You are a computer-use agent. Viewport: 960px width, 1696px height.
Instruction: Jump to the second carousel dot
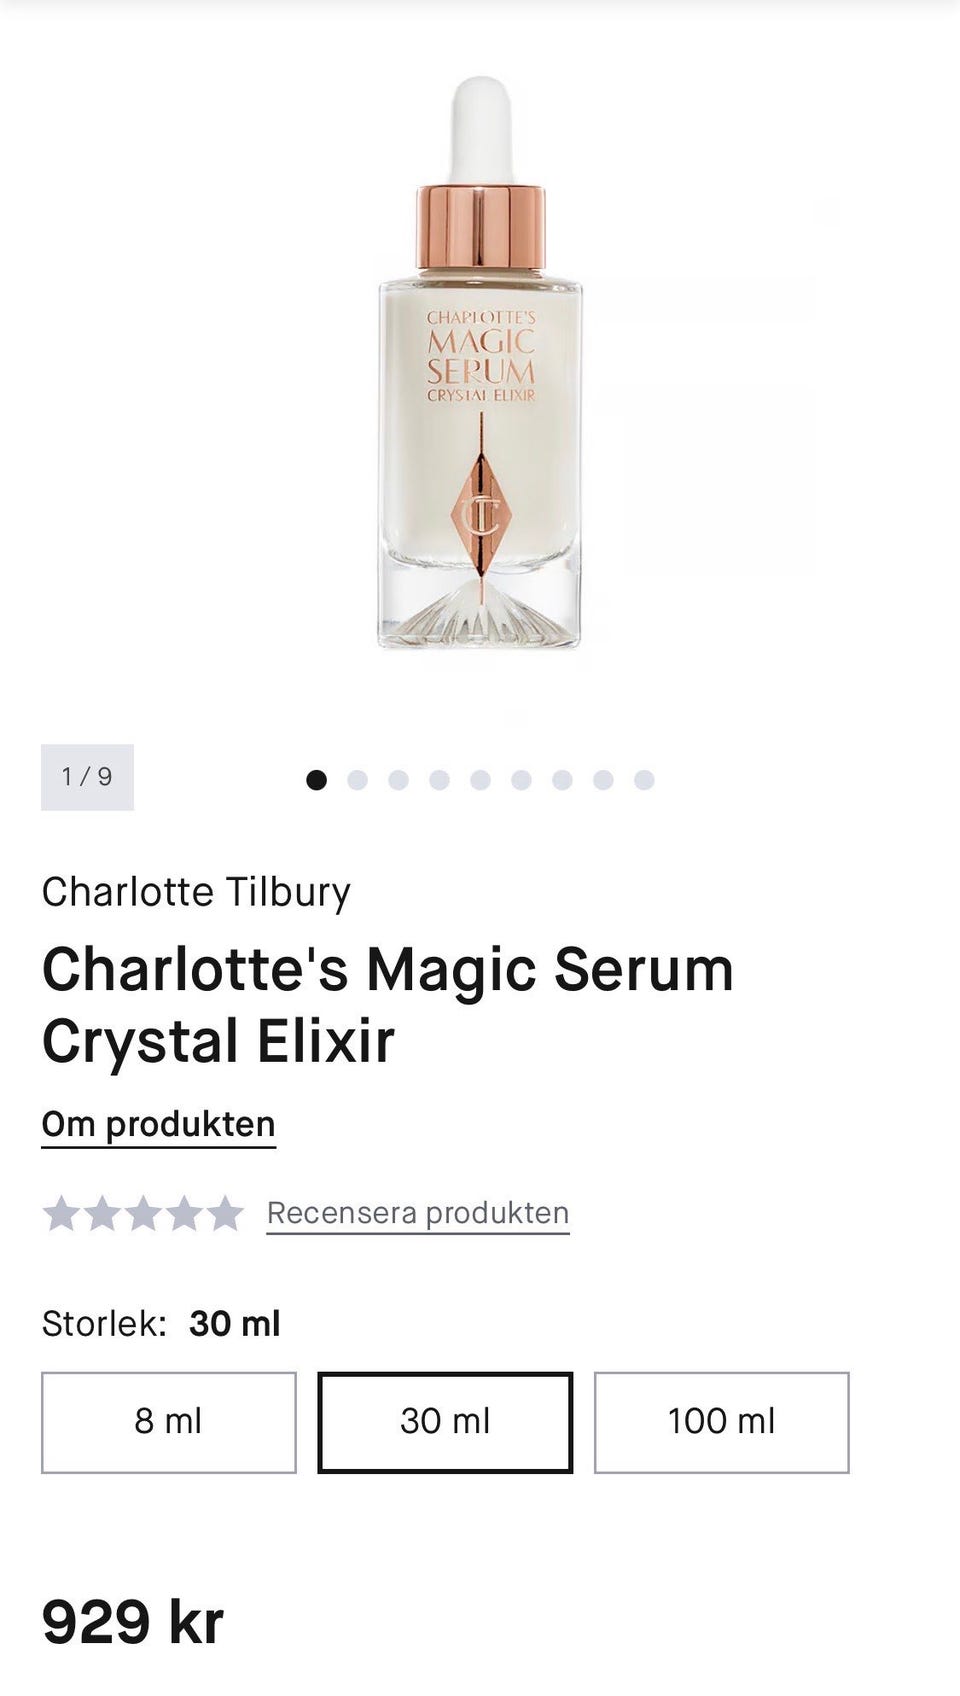click(x=357, y=780)
